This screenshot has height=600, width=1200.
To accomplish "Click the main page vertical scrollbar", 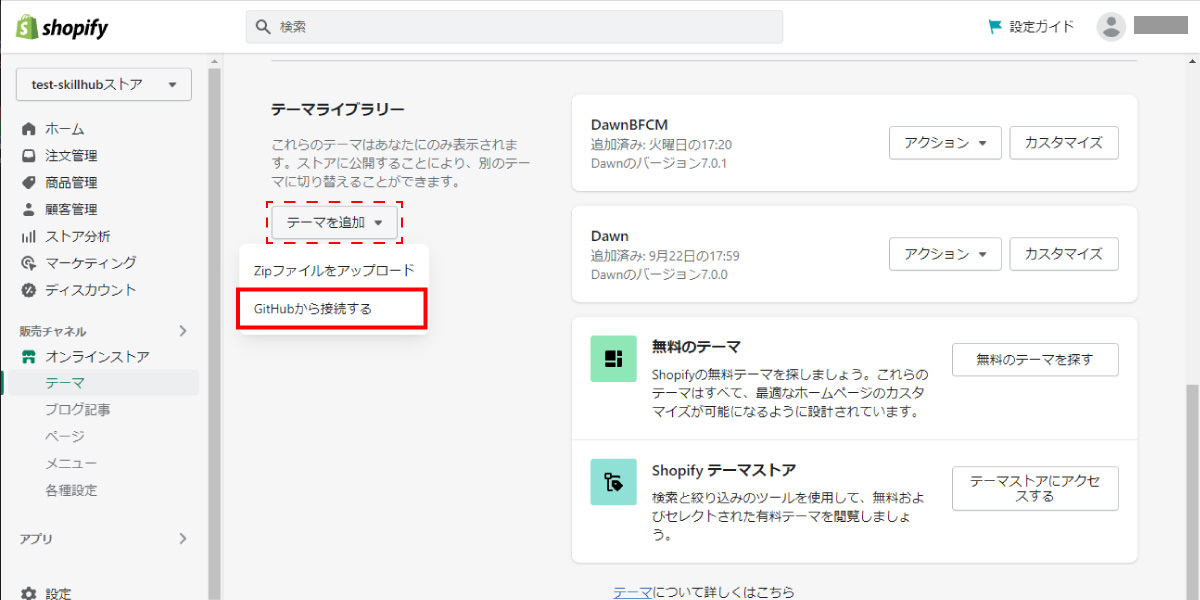I will 1192,490.
